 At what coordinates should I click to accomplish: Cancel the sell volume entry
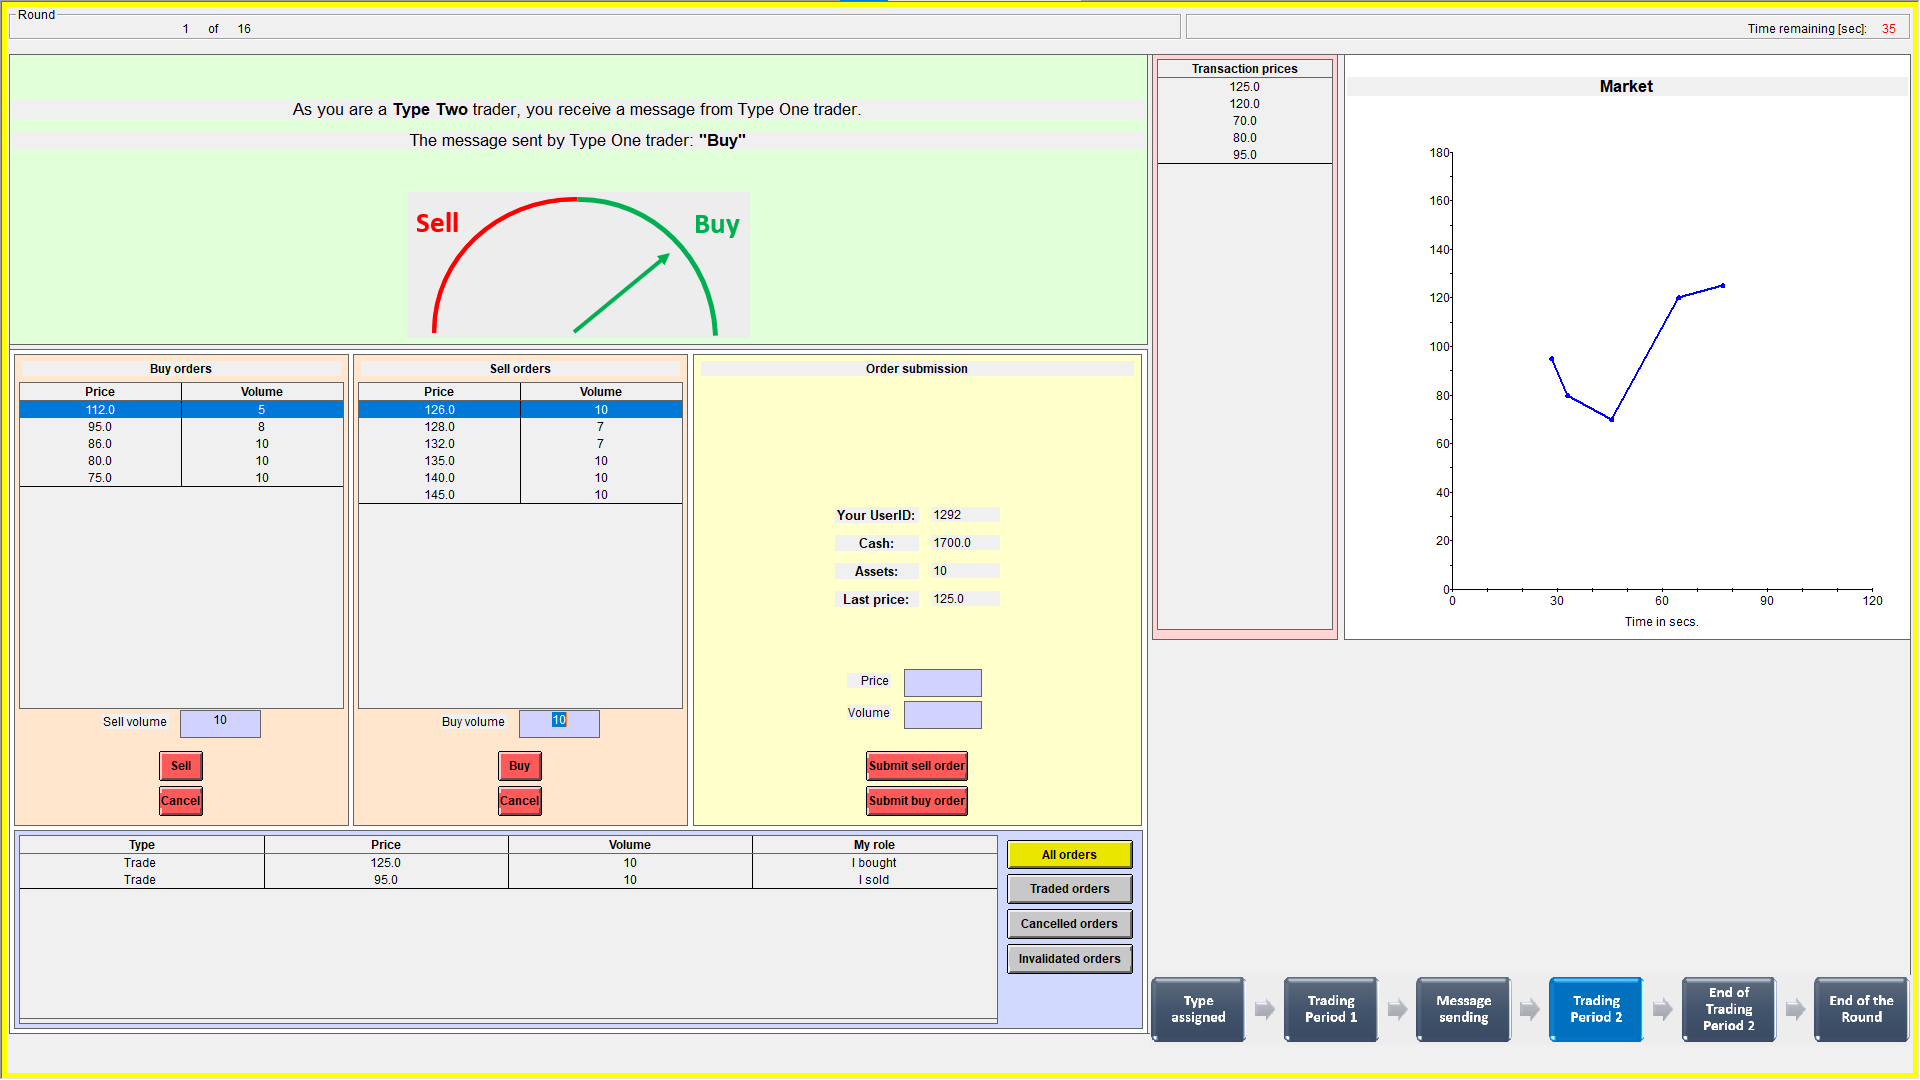[x=181, y=801]
